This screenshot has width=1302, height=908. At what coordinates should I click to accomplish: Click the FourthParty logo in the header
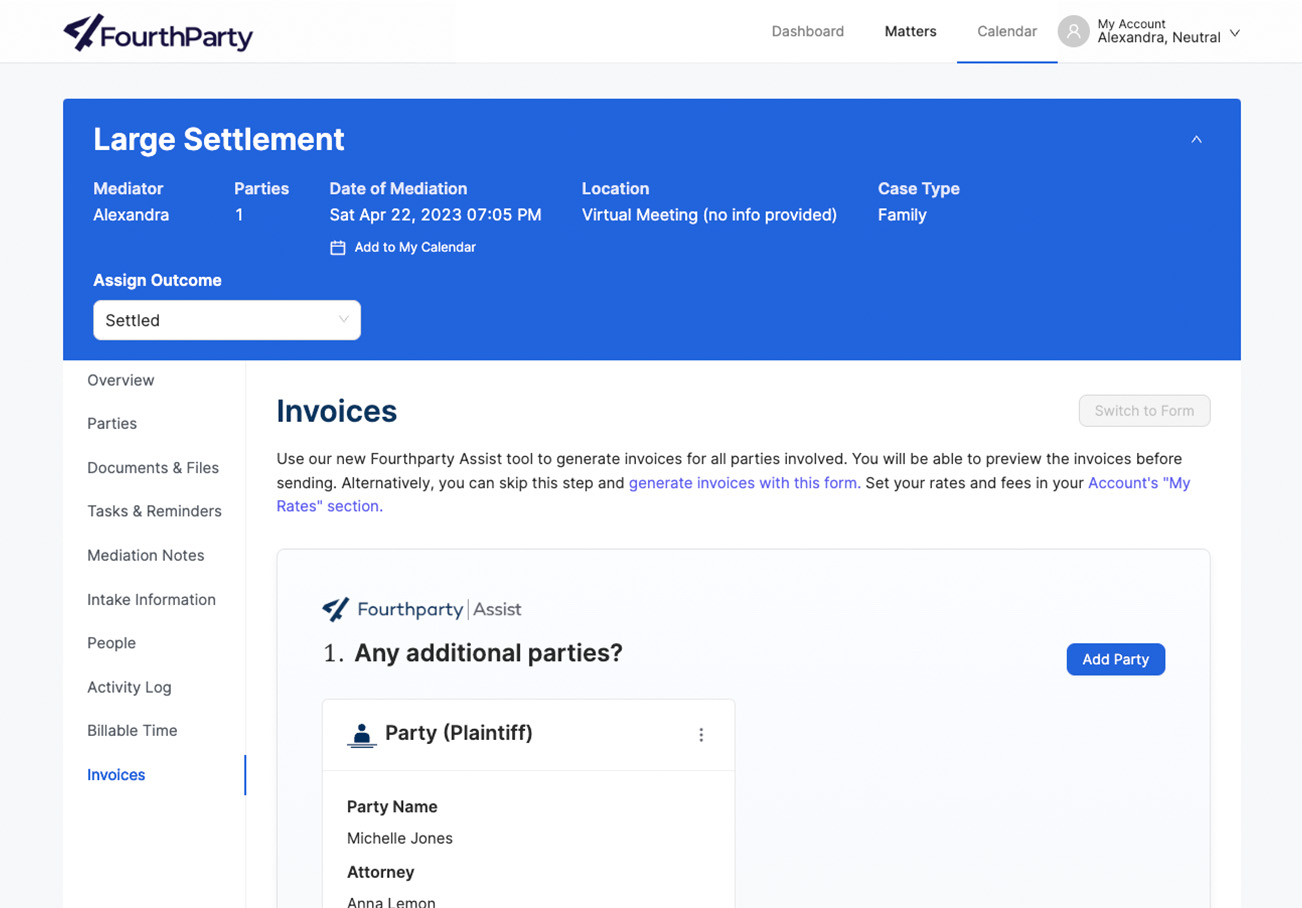click(157, 32)
